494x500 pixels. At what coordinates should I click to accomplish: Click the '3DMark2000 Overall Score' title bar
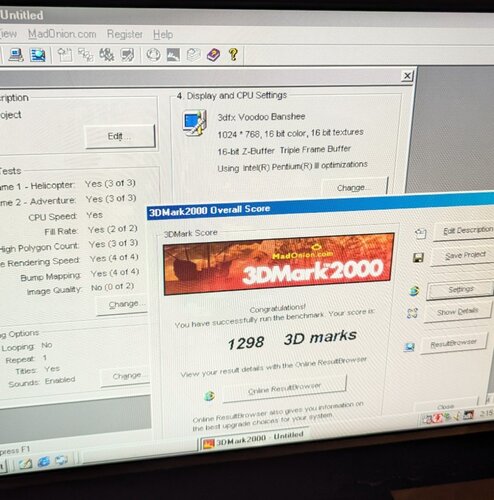[320, 206]
